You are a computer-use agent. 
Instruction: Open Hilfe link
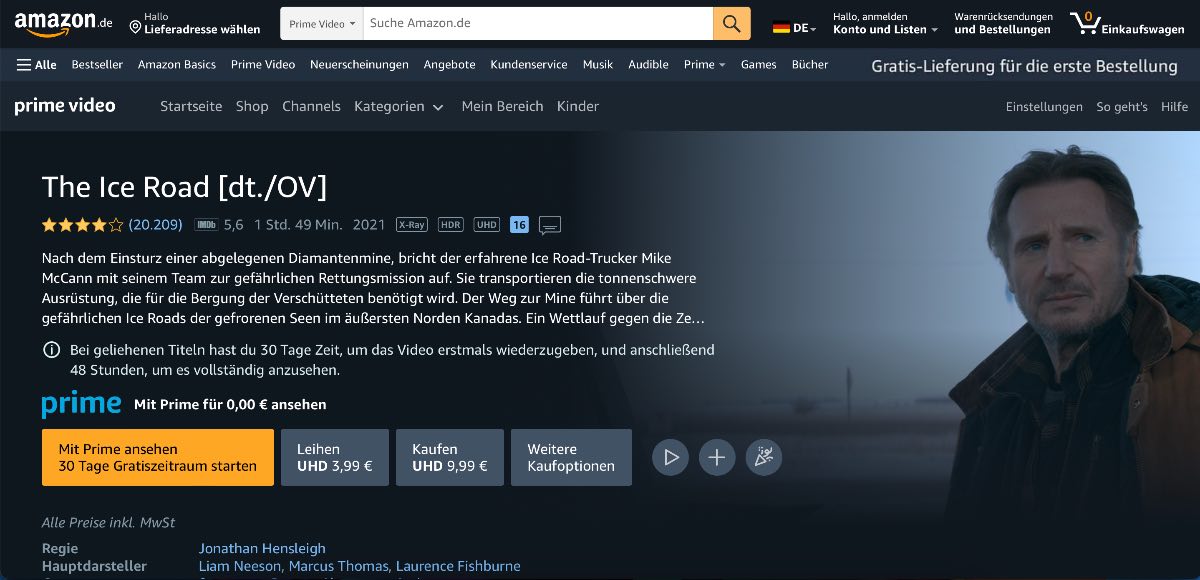pyautogui.click(x=1174, y=107)
